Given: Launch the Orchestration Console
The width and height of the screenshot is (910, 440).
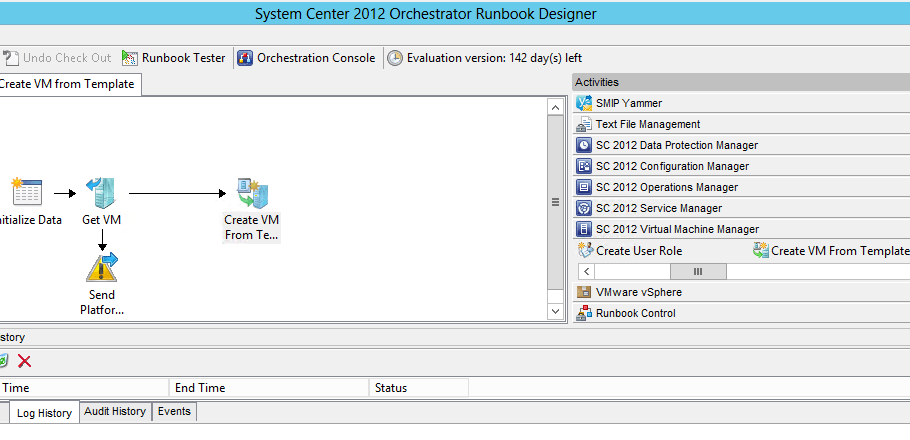Looking at the screenshot, I should (x=306, y=58).
